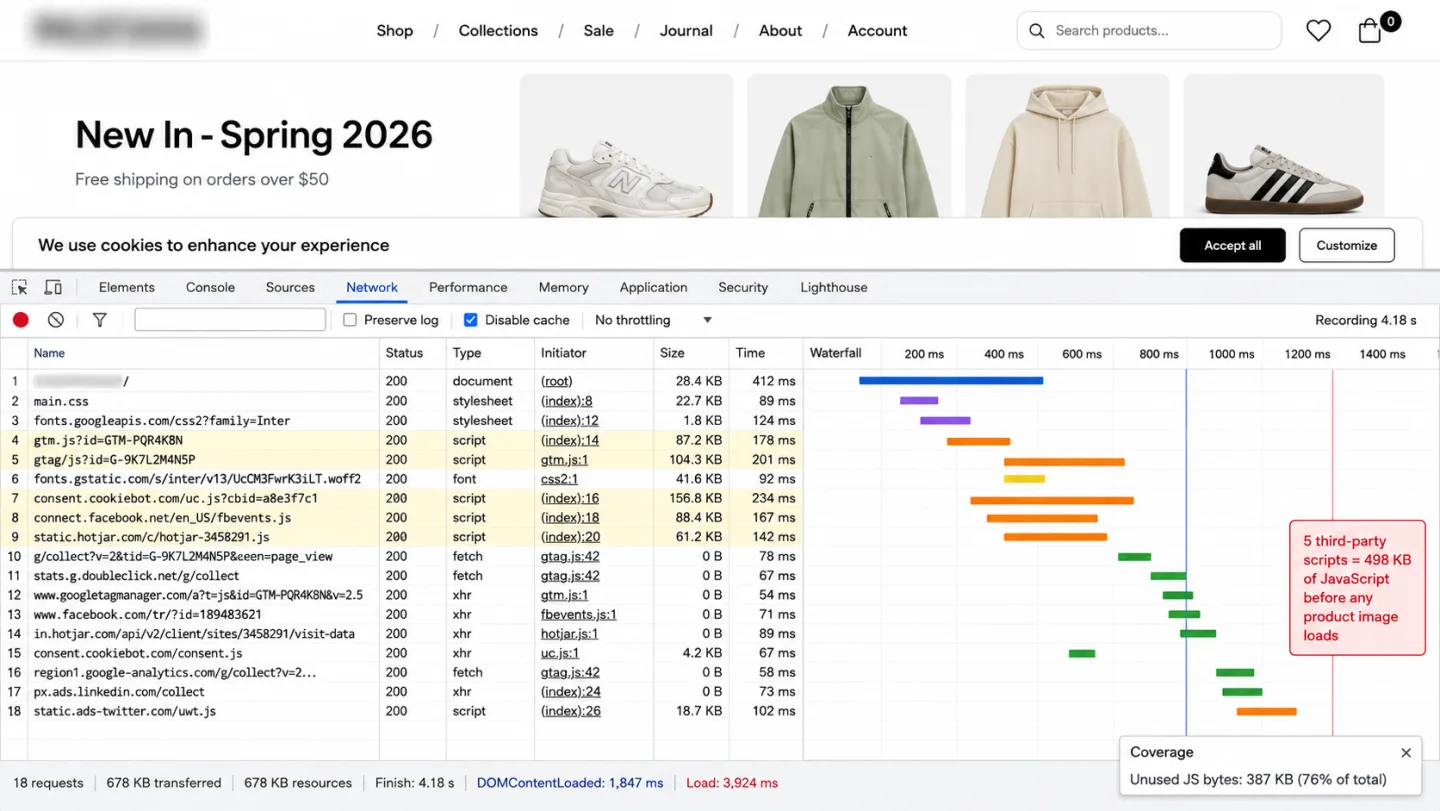Click the DOMContentLoaded: 1,847 ms status text
The width and height of the screenshot is (1440, 811).
[x=570, y=783]
